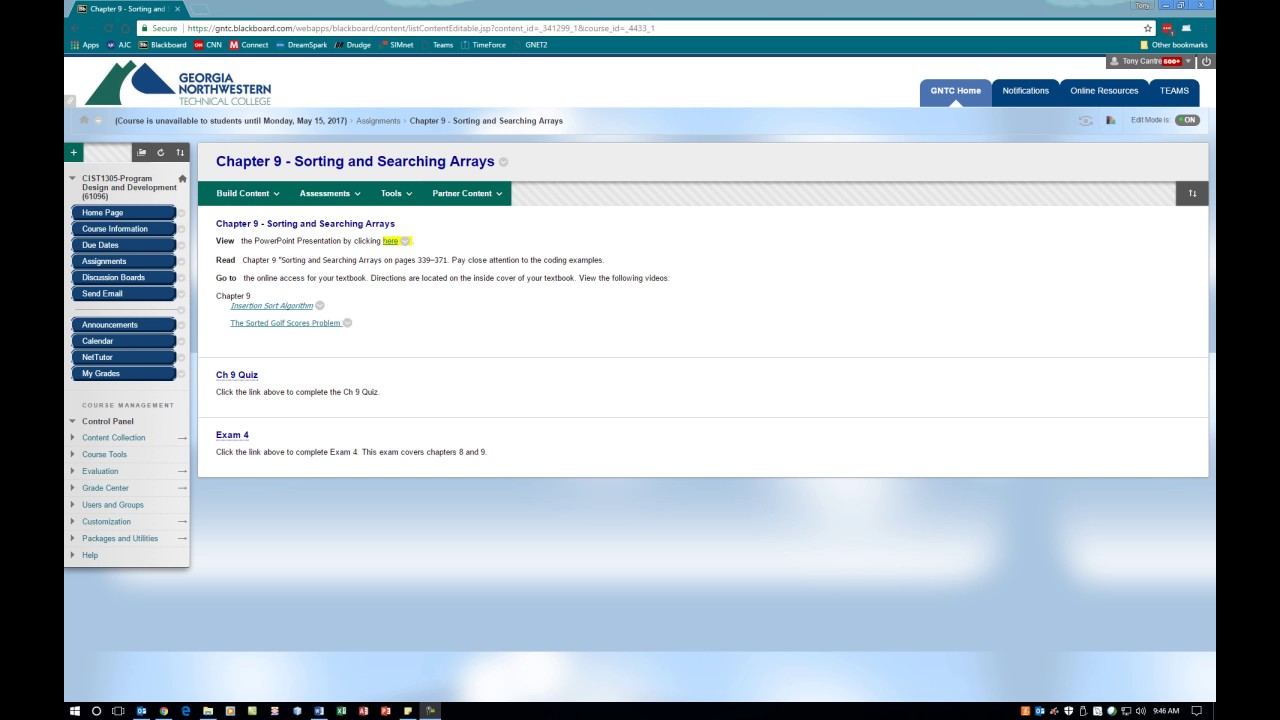Expand Users and Groups in Control Panel
1280x720 pixels.
coord(72,505)
